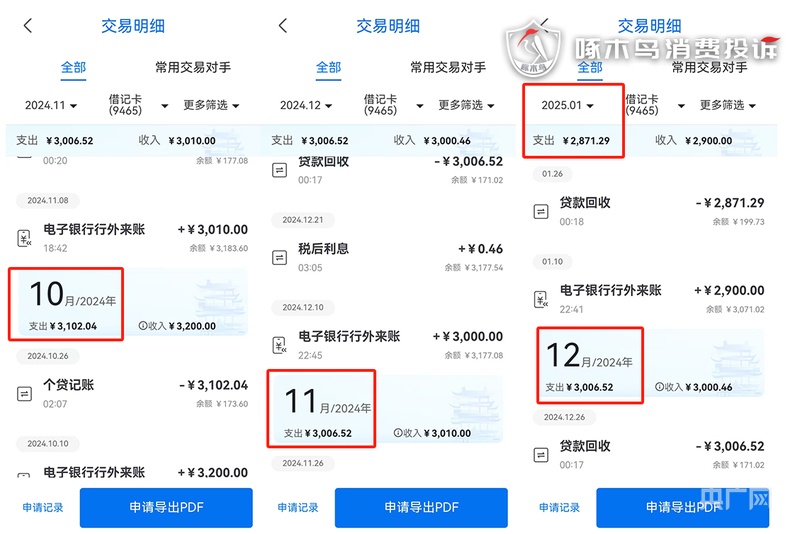Open the 2024.11 month dropdown
Viewport: 800px width, 534px height.
tap(52, 105)
